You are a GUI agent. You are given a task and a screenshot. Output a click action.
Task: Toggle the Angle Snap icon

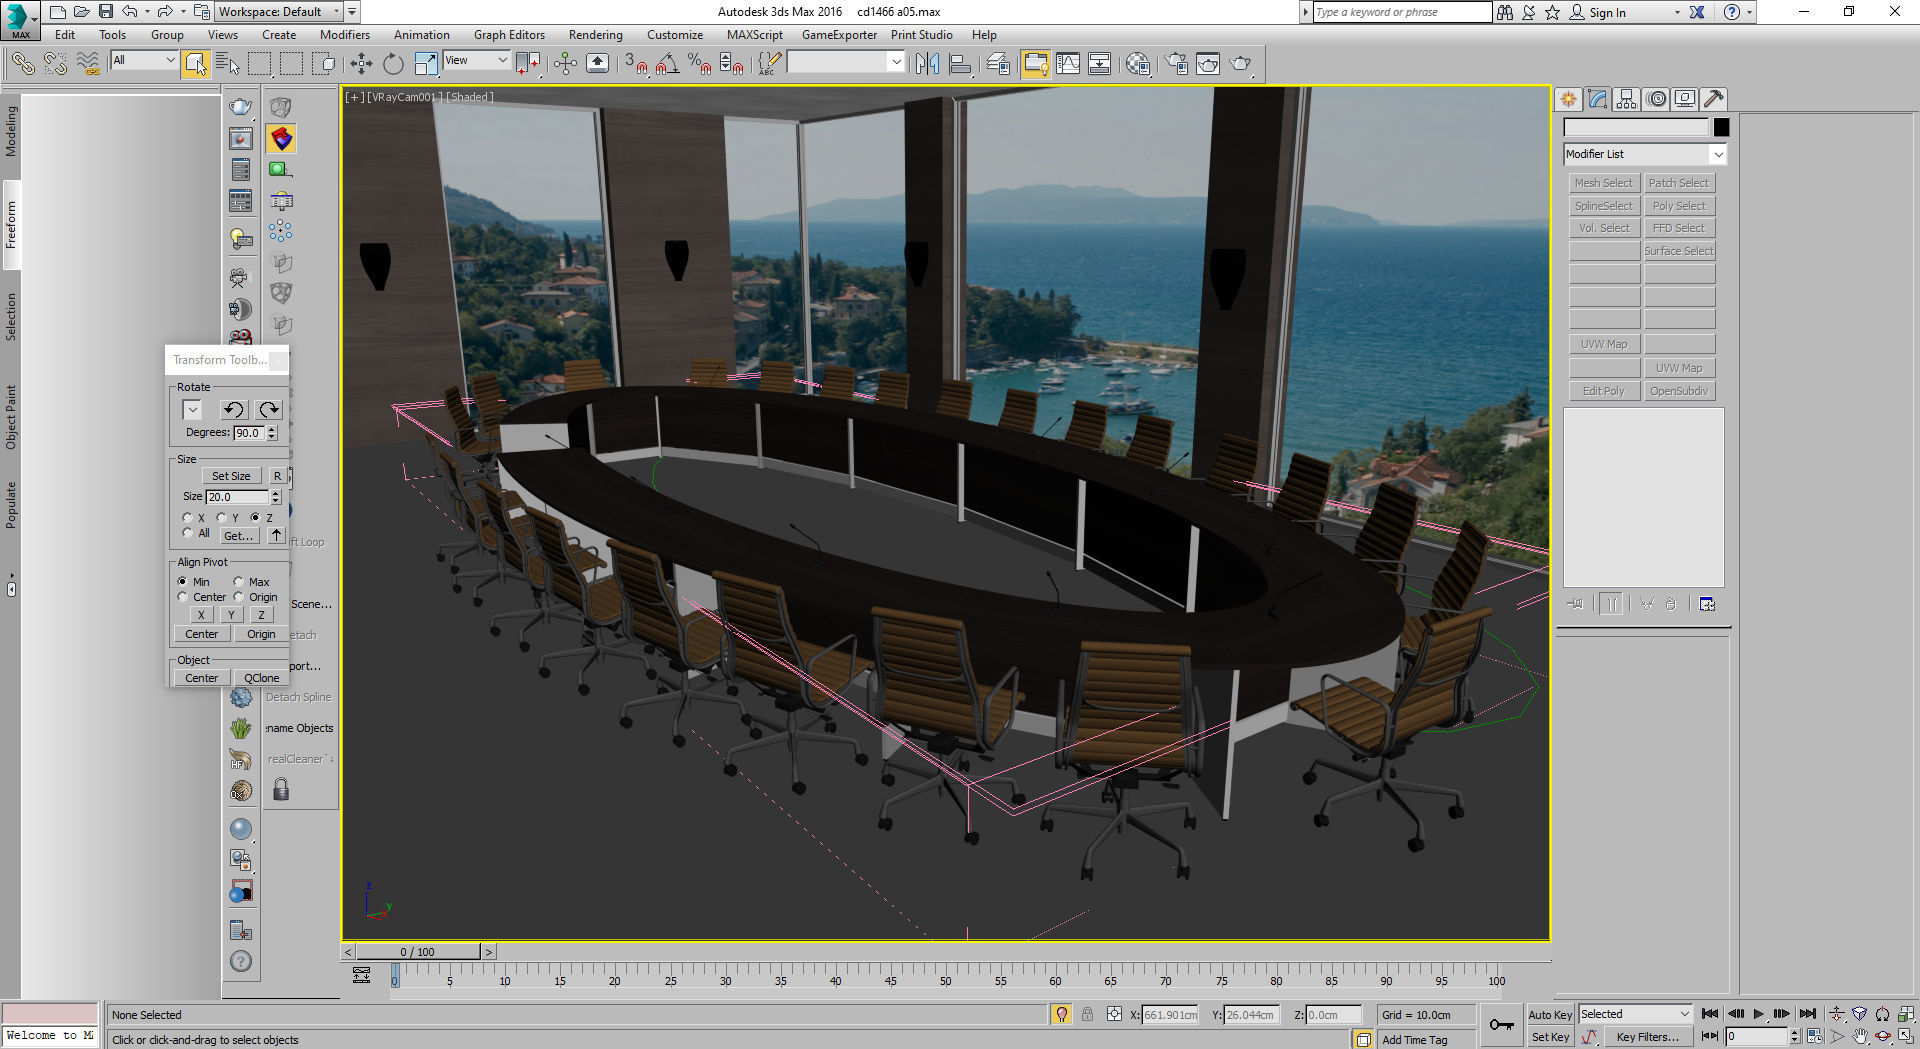[667, 64]
